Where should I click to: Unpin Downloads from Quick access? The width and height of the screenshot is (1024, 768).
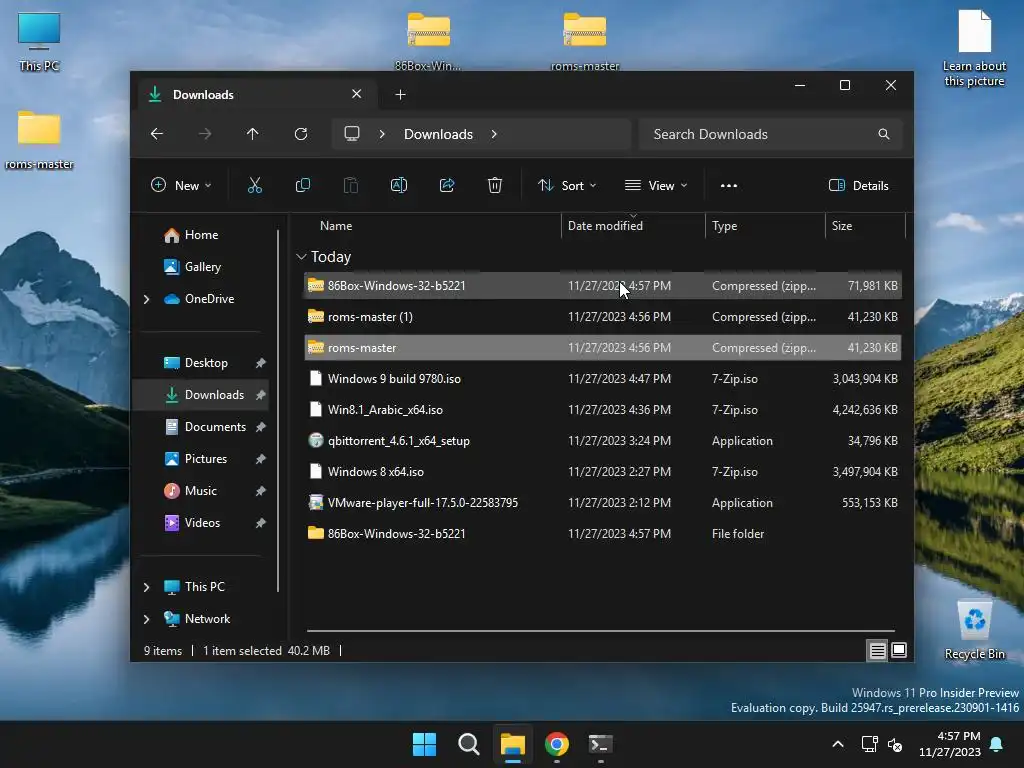pos(261,395)
